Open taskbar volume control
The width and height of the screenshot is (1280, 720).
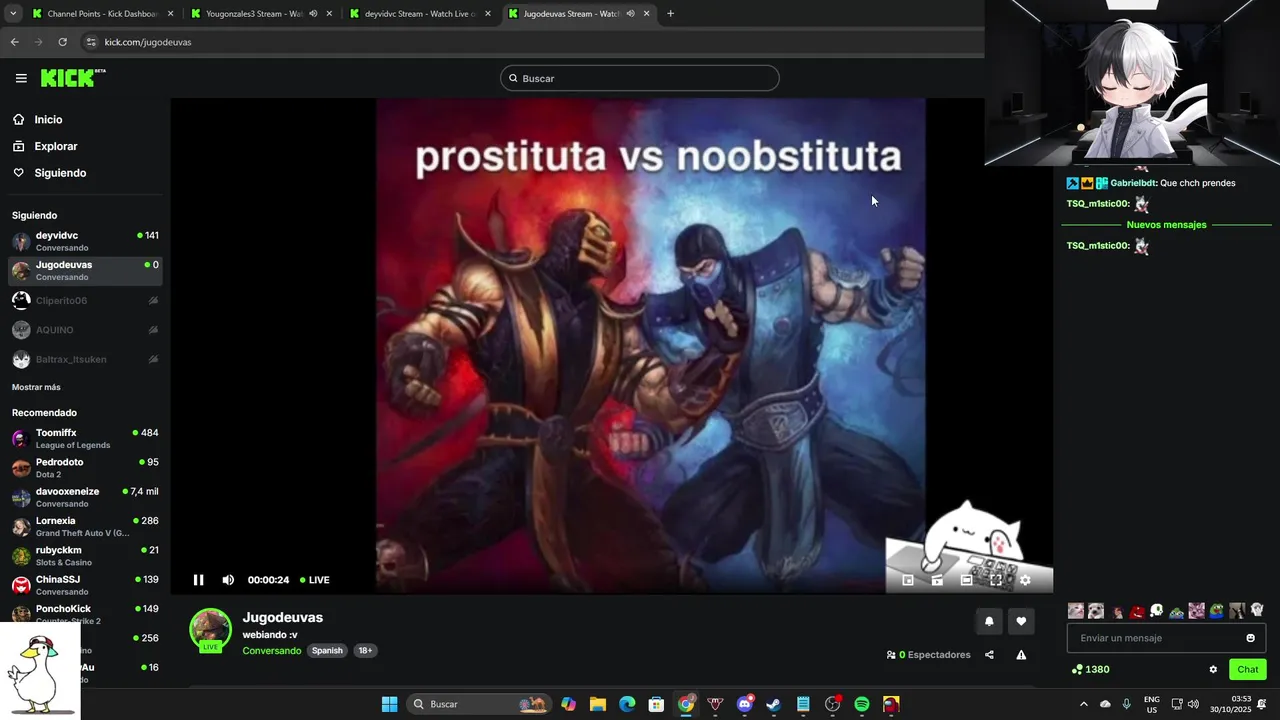[x=1193, y=704]
